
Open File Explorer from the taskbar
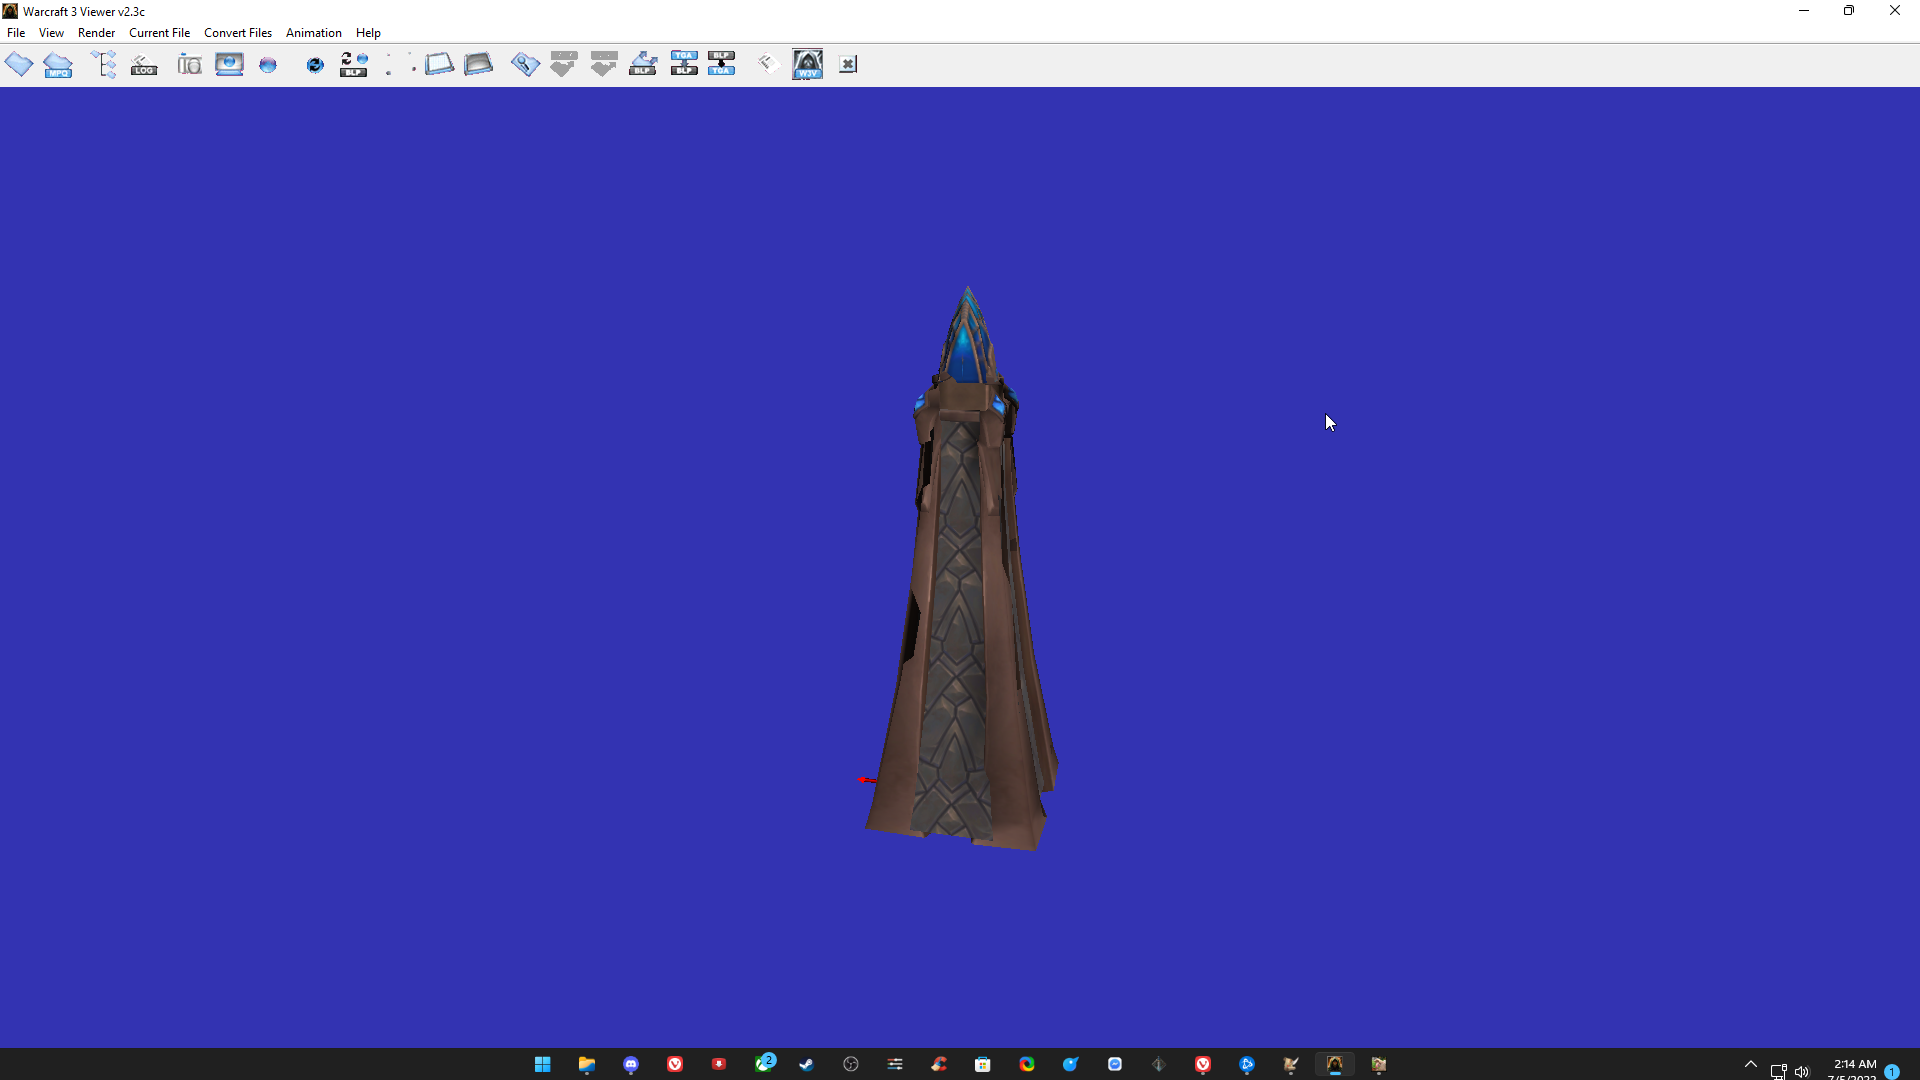587,1064
